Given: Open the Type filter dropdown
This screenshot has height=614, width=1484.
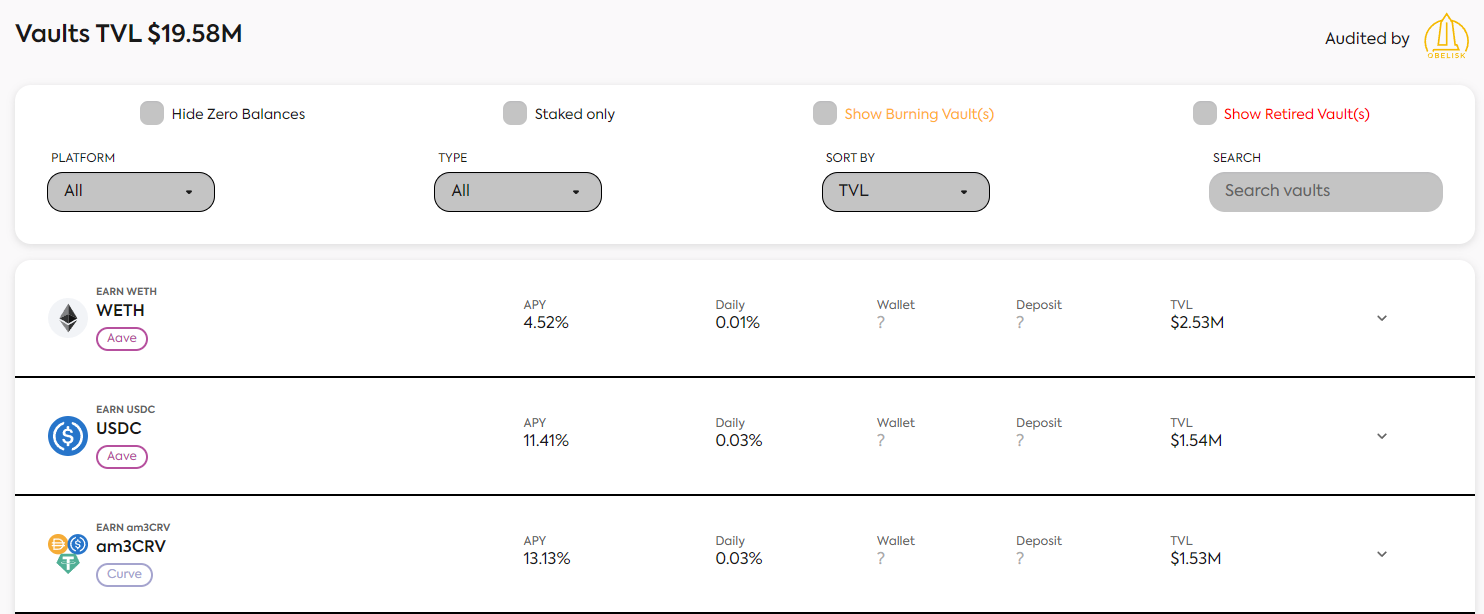Looking at the screenshot, I should (x=518, y=191).
